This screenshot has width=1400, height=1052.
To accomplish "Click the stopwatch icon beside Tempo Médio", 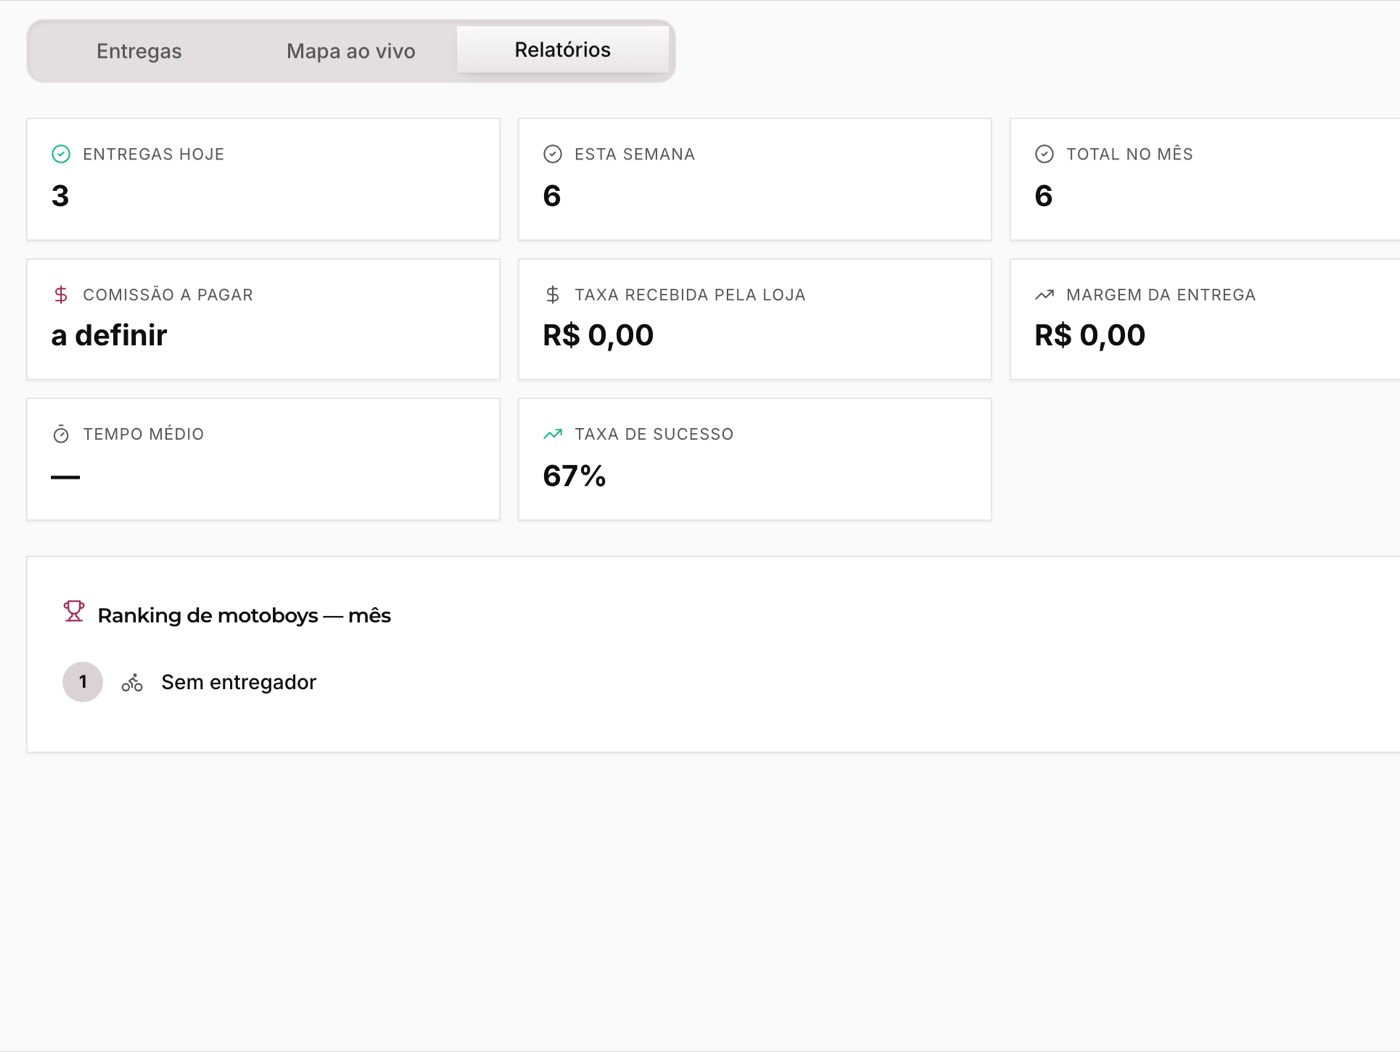I will pyautogui.click(x=61, y=434).
